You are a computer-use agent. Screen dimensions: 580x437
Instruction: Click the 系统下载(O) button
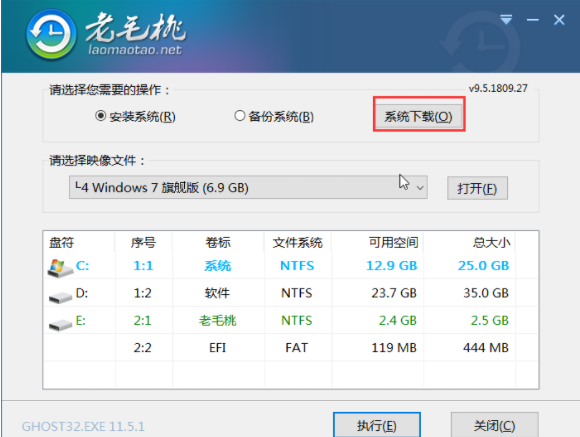(419, 117)
